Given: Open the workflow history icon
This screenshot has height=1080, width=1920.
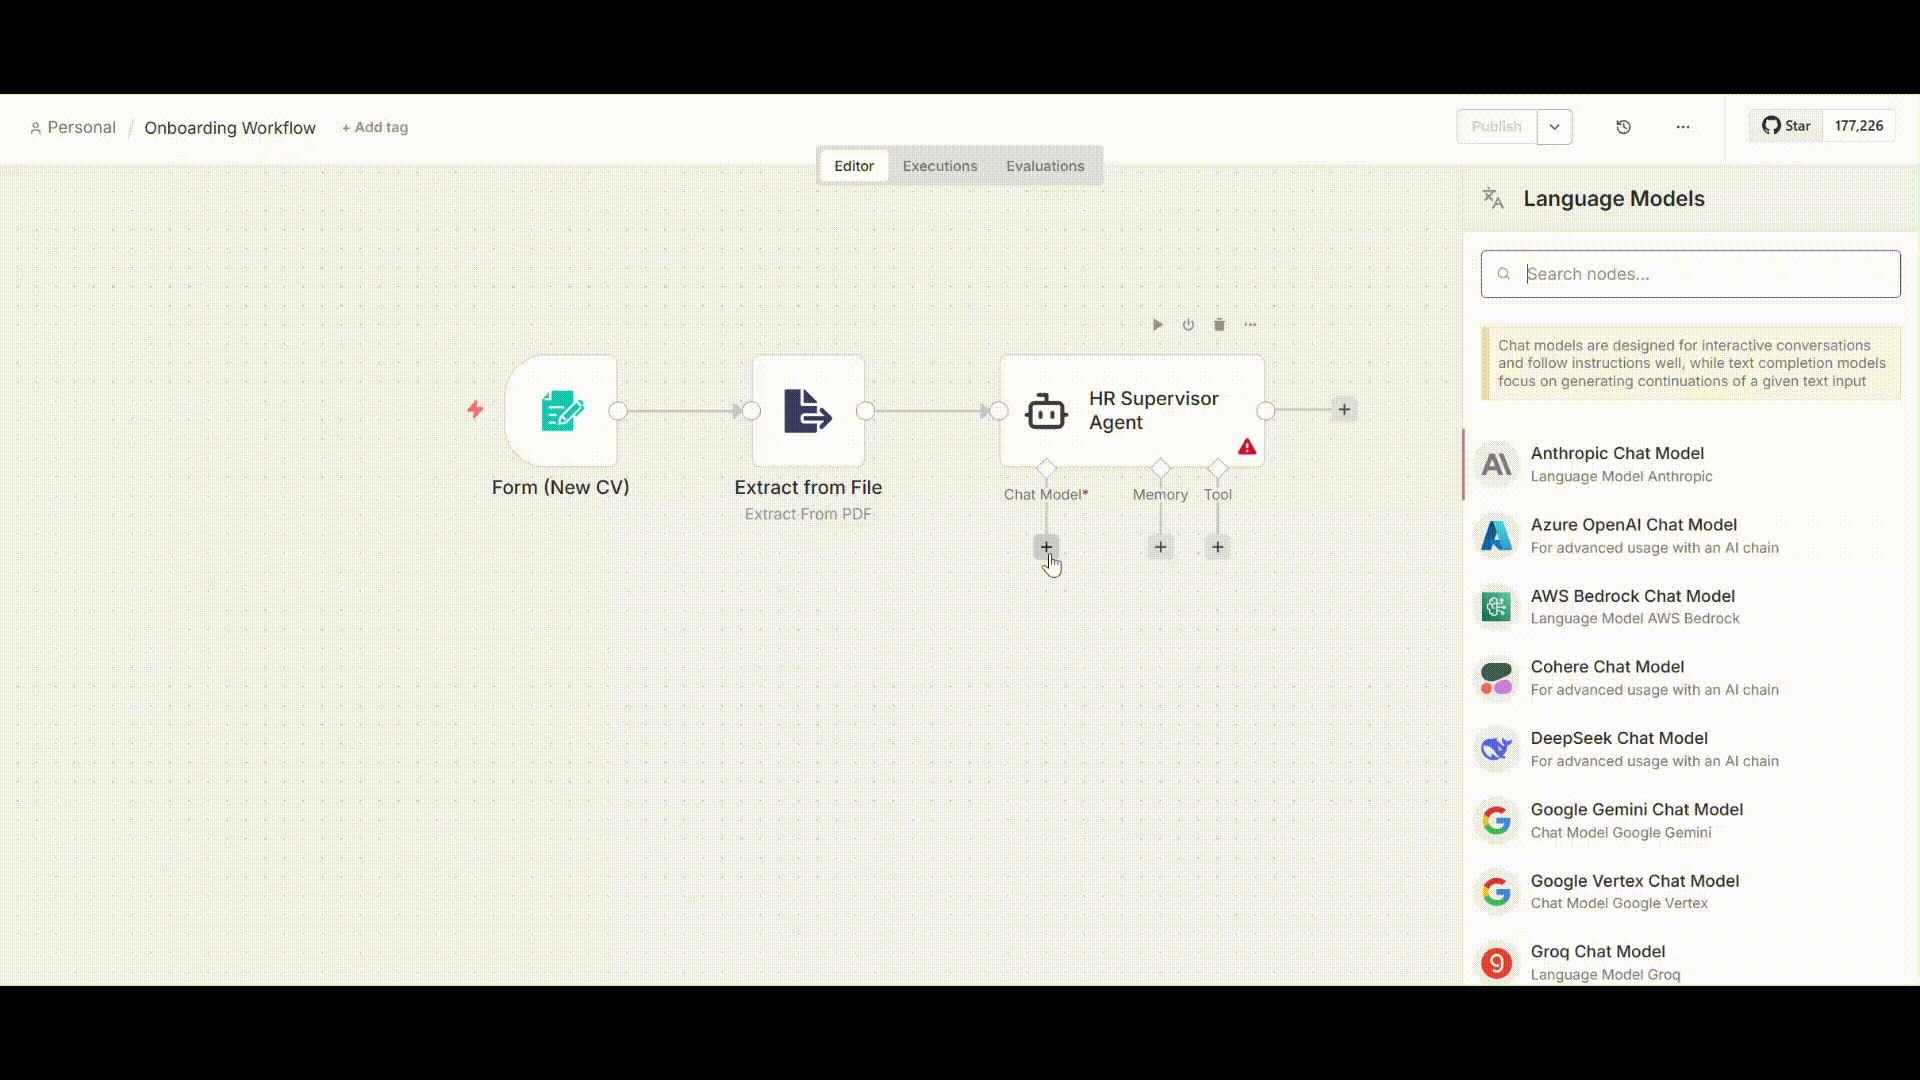Looking at the screenshot, I should pyautogui.click(x=1623, y=127).
